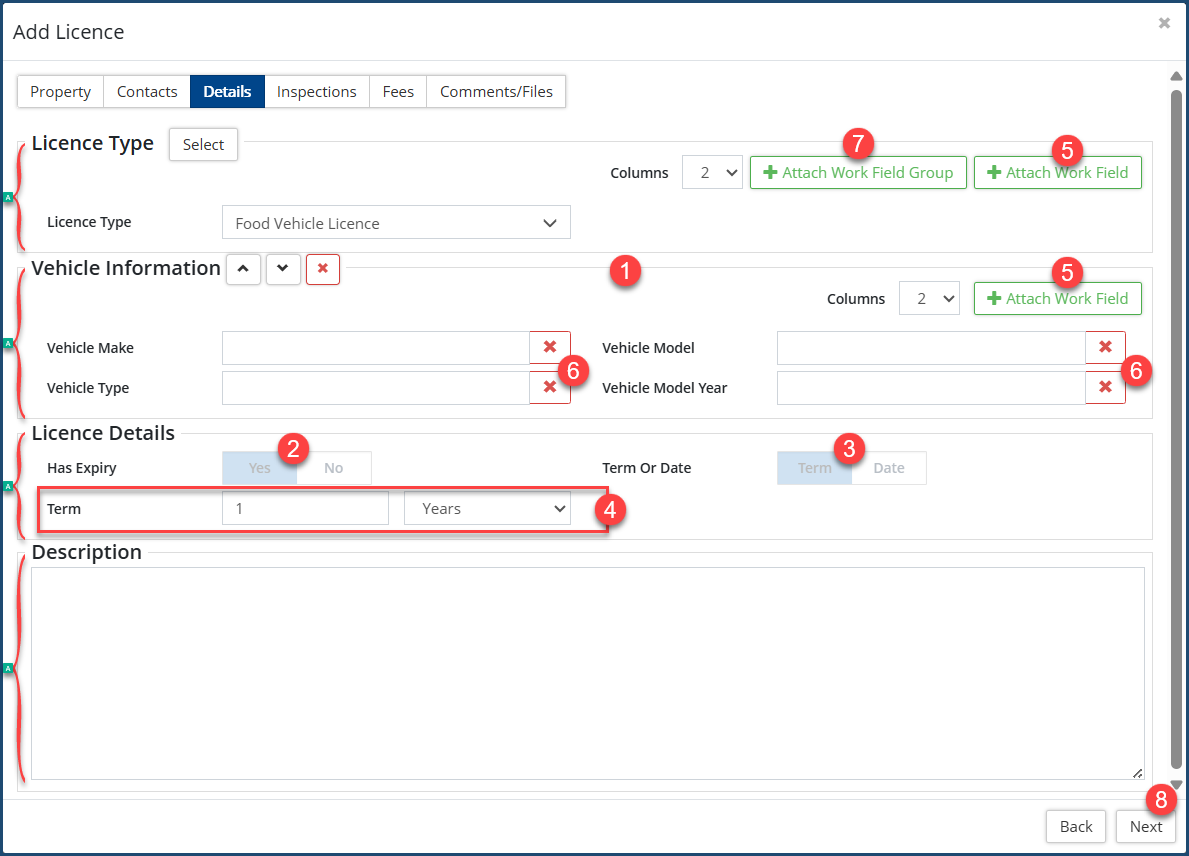Image resolution: width=1189 pixels, height=856 pixels.
Task: Click the 'Add Licence' dialog title
Action: tap(69, 32)
